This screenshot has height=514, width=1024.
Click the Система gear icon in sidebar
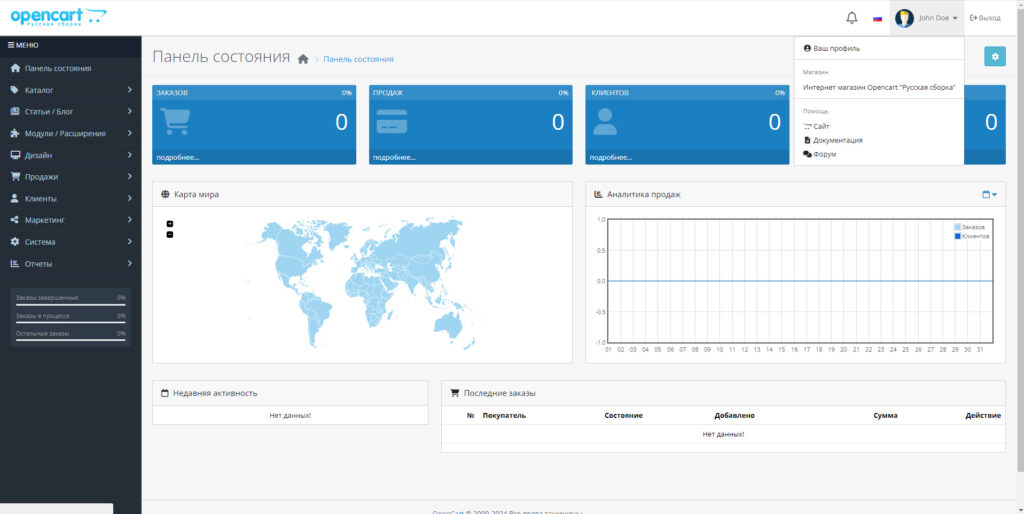(15, 242)
